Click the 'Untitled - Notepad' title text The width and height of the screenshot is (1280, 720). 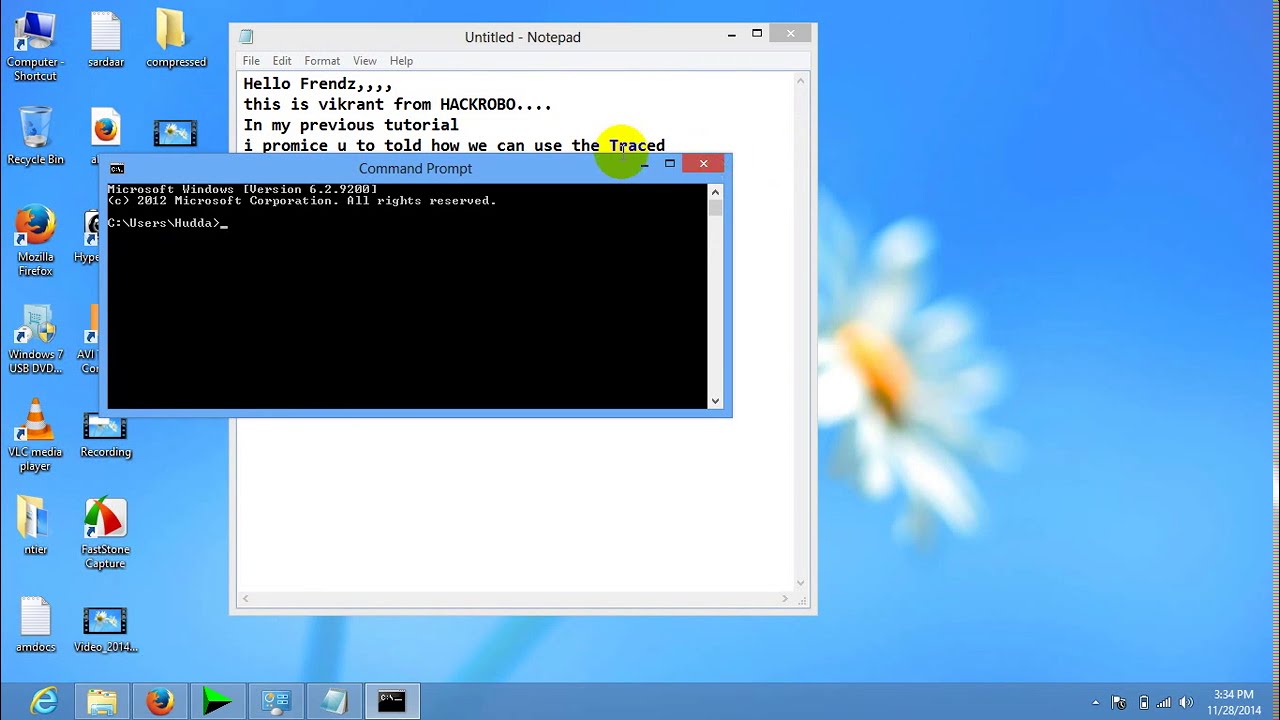(x=522, y=37)
